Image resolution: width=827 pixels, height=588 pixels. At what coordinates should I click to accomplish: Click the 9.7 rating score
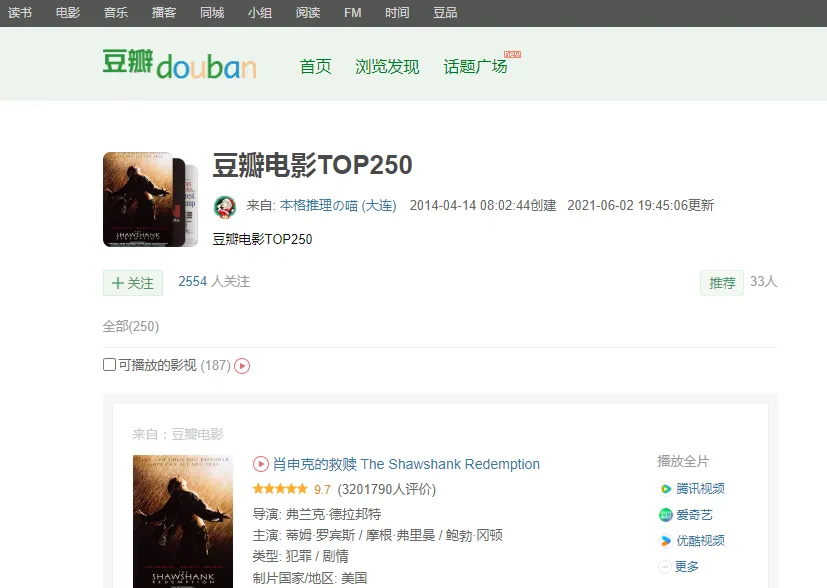[x=322, y=489]
